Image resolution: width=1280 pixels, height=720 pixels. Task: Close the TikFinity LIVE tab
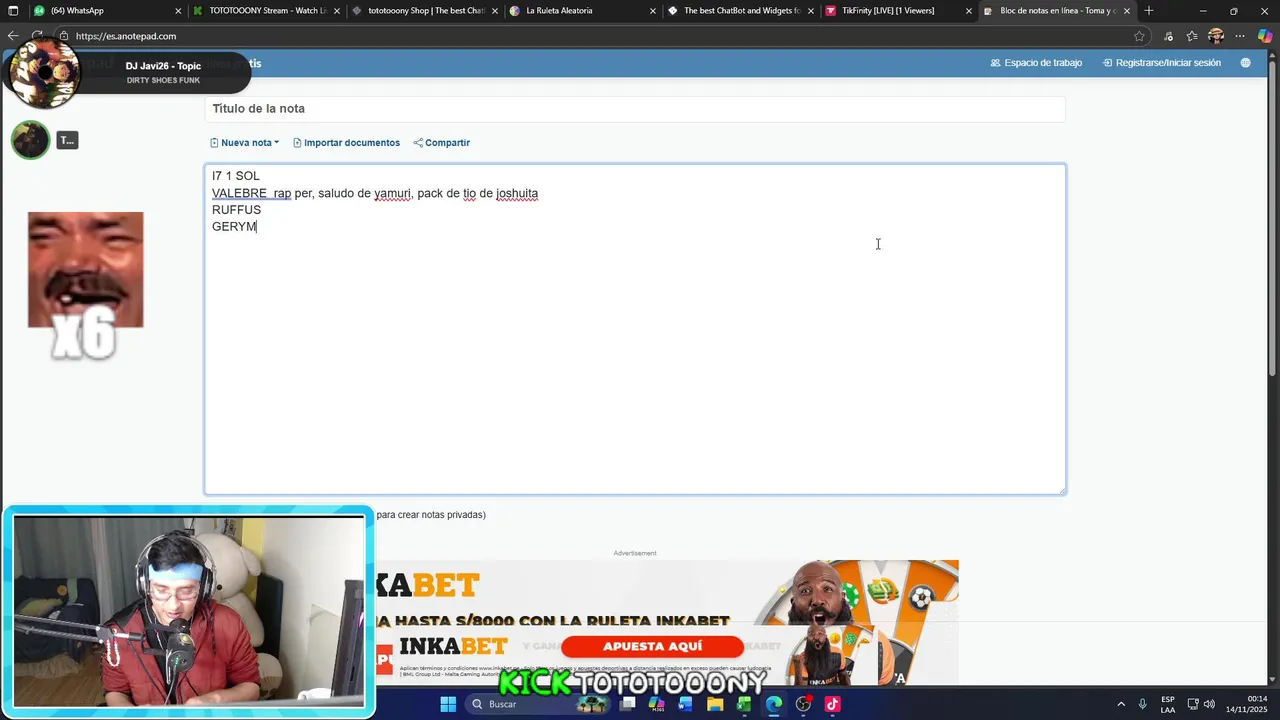(968, 11)
